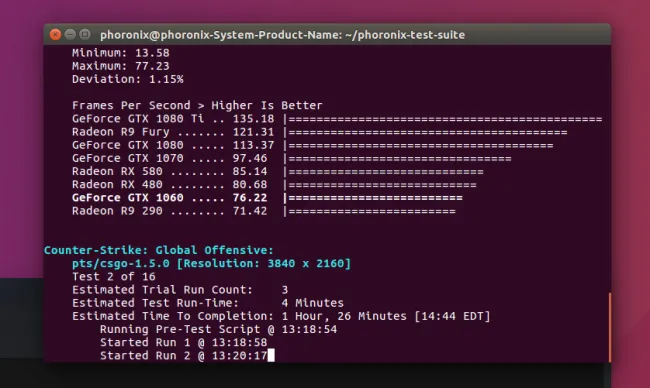Click the terminal cursor block
Image resolution: width=650 pixels, height=388 pixels.
click(x=271, y=355)
